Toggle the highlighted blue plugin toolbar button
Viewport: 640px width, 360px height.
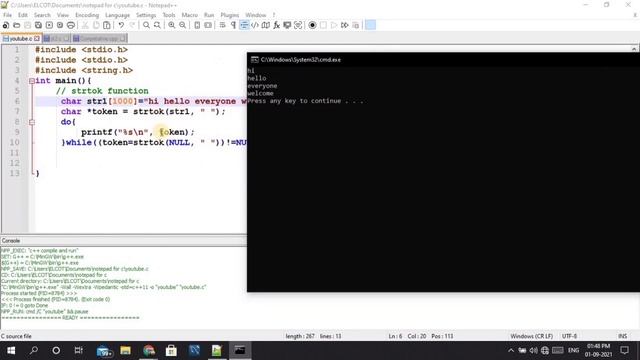tap(370, 25)
